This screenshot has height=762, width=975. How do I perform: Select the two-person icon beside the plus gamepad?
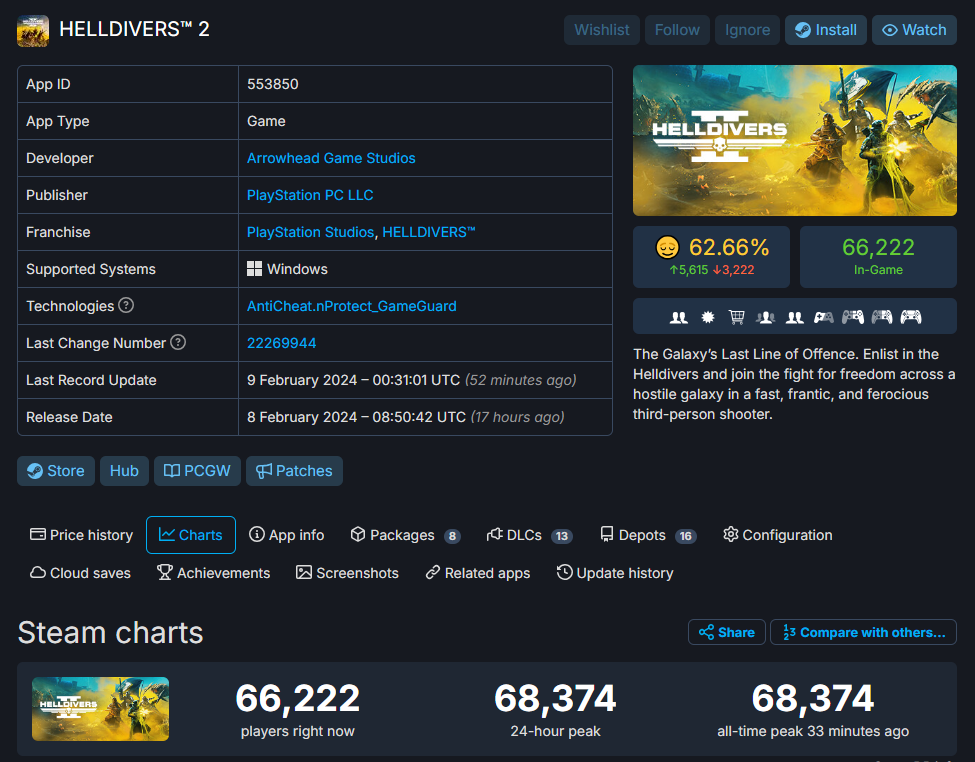pos(795,317)
